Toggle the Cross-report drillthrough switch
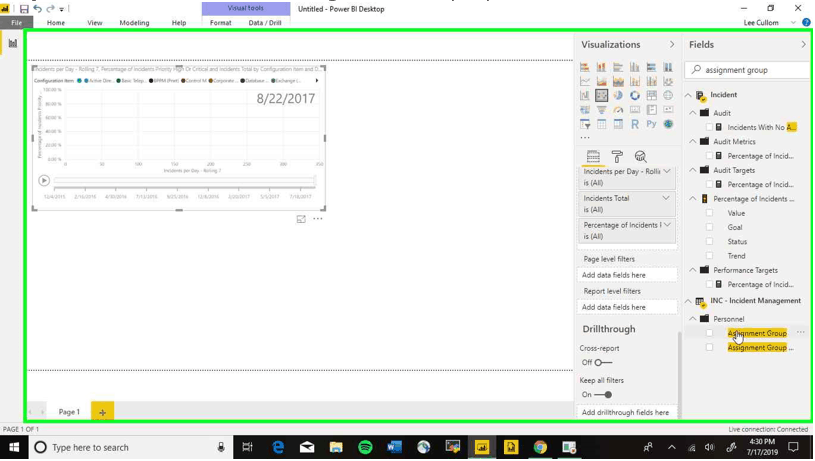Viewport: 815px width, 461px height. click(x=603, y=362)
